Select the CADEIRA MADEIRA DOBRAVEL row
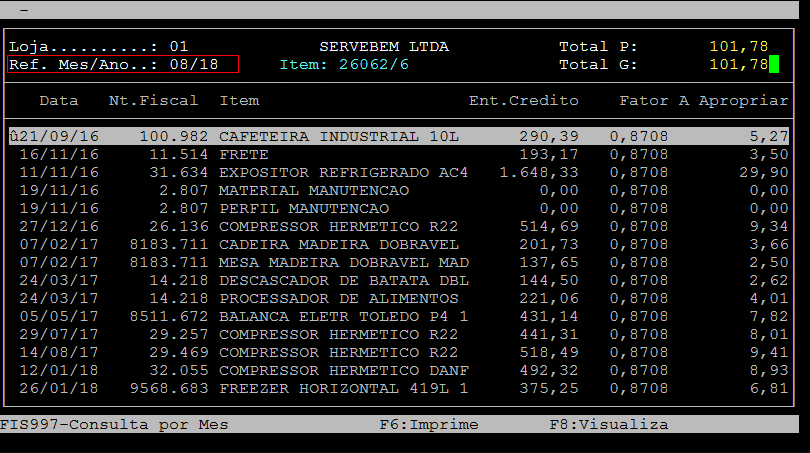810x453 pixels. click(338, 245)
